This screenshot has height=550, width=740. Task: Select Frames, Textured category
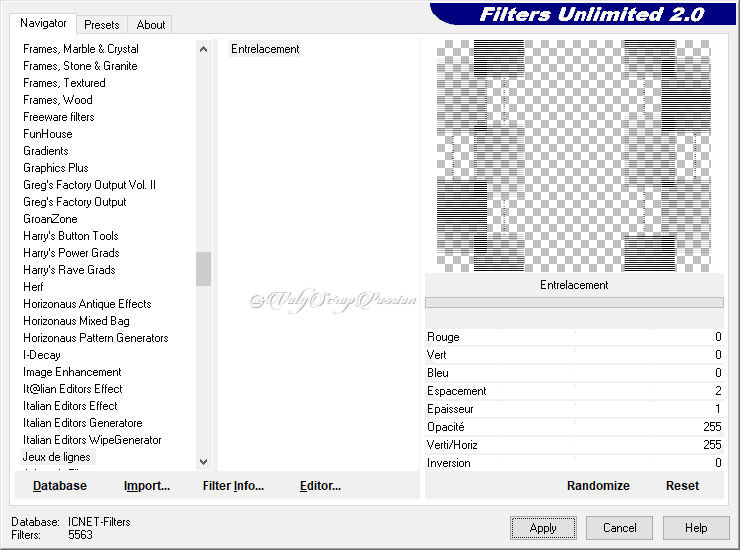coord(64,83)
